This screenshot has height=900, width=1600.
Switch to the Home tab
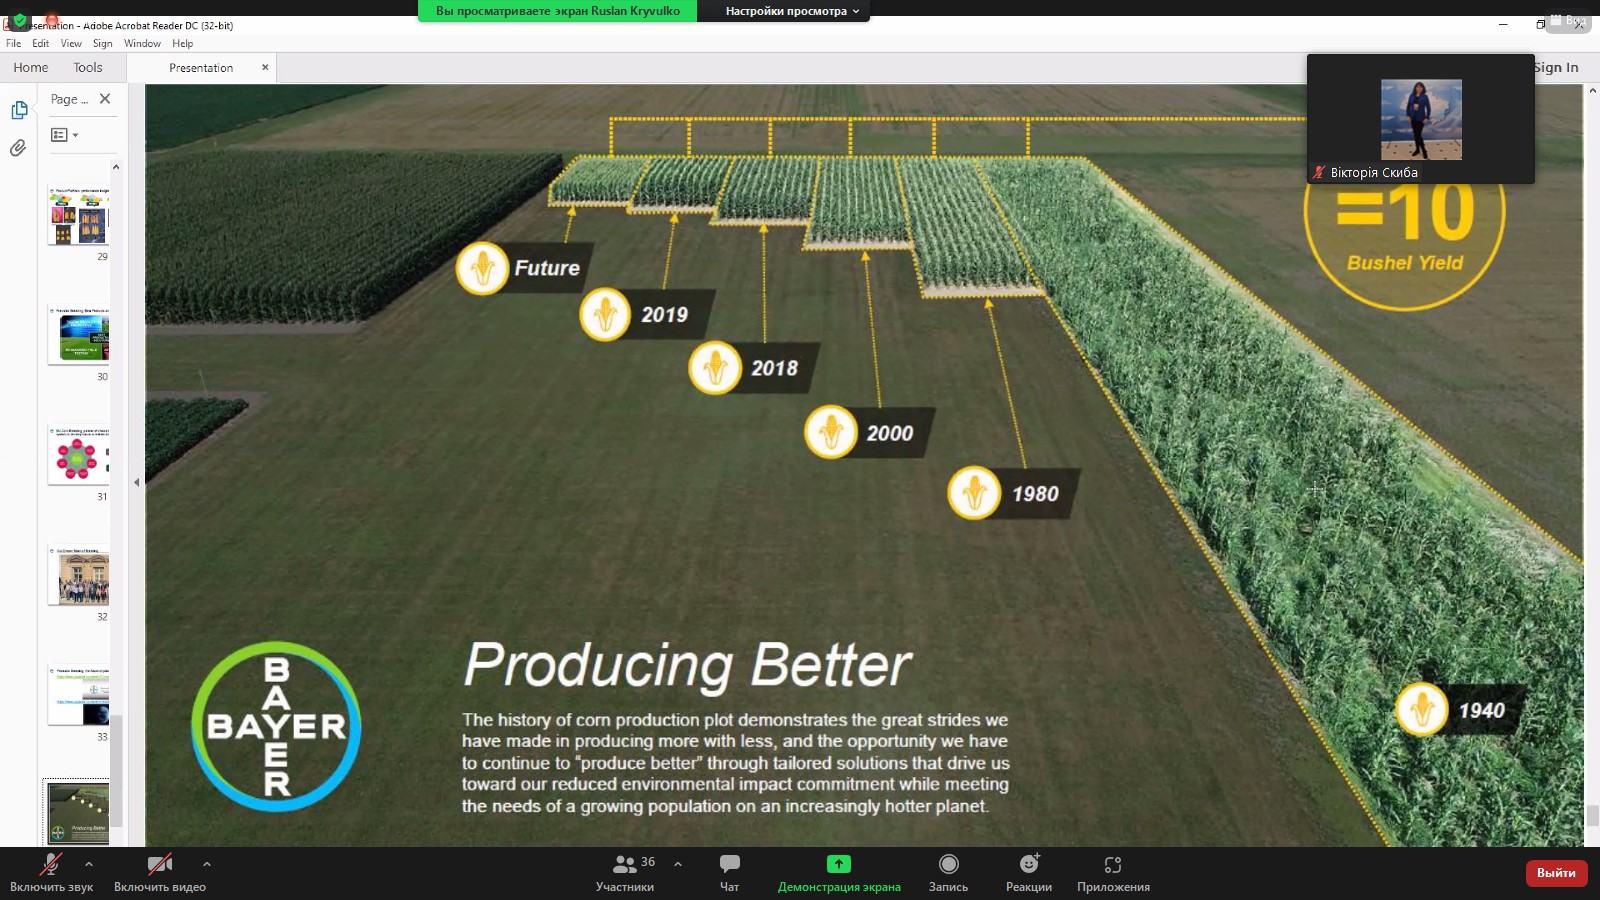31,67
